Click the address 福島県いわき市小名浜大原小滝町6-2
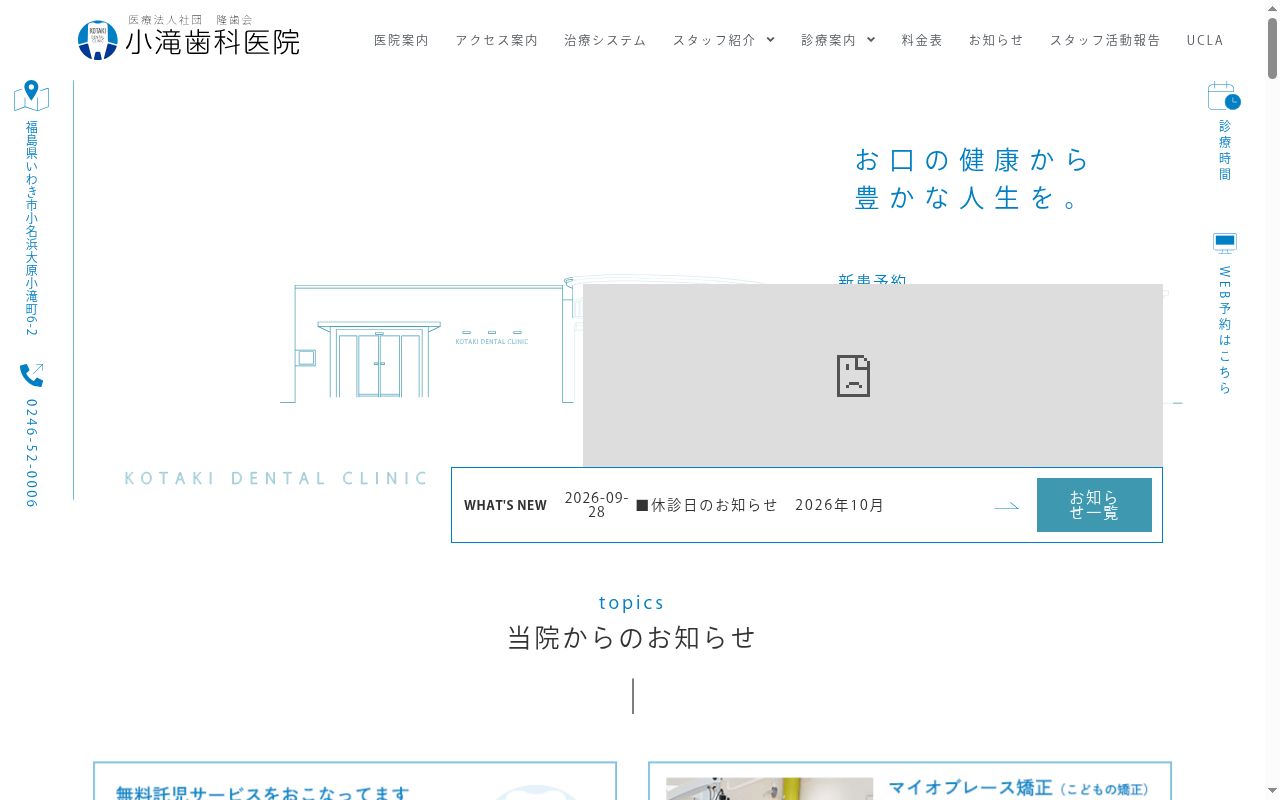 (x=32, y=228)
